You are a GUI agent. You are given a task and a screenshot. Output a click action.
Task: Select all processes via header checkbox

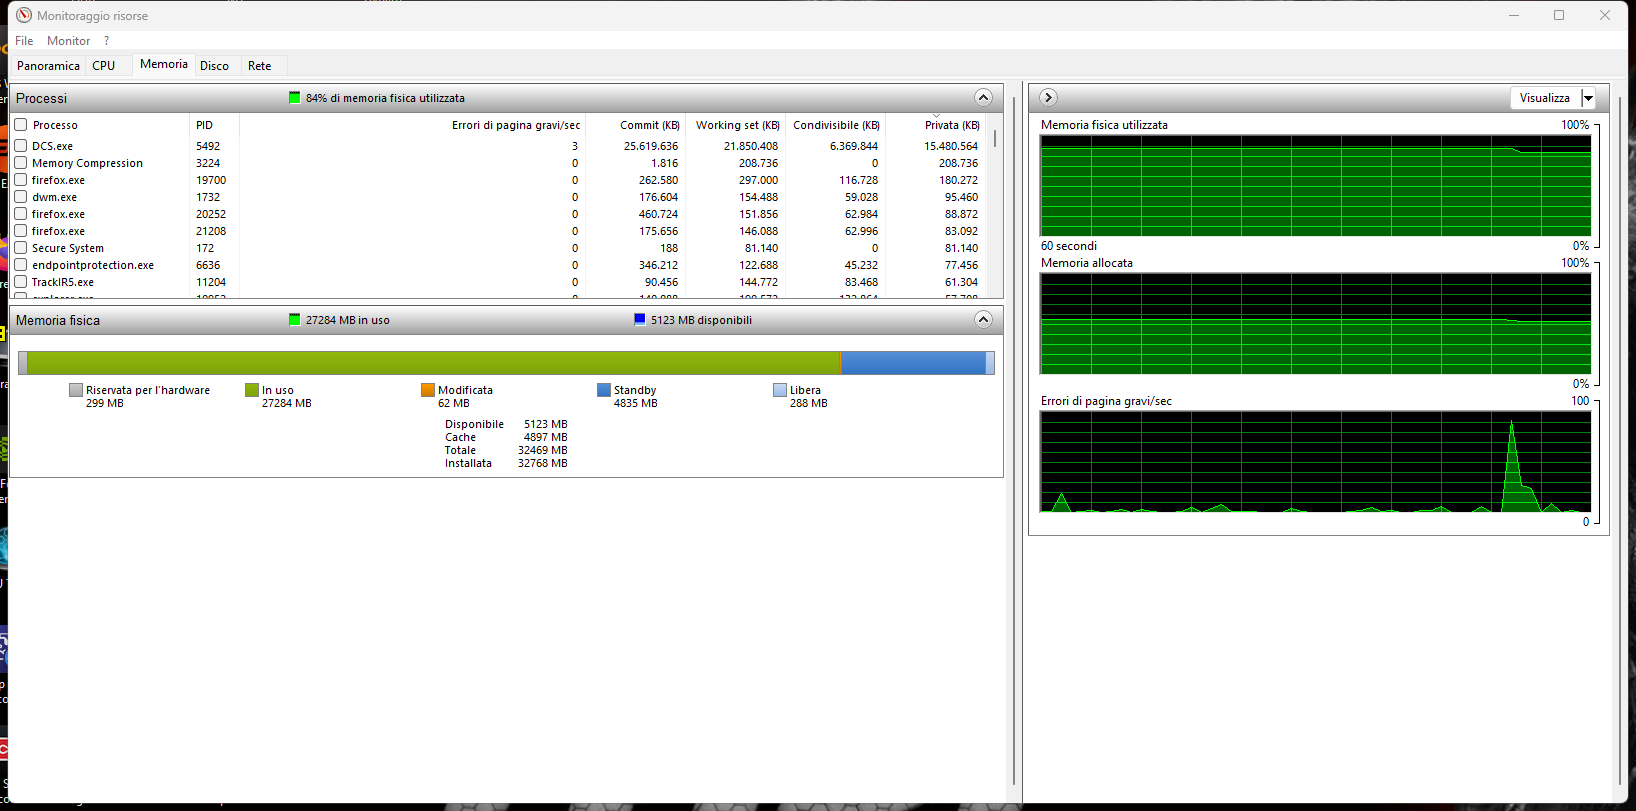click(x=20, y=125)
